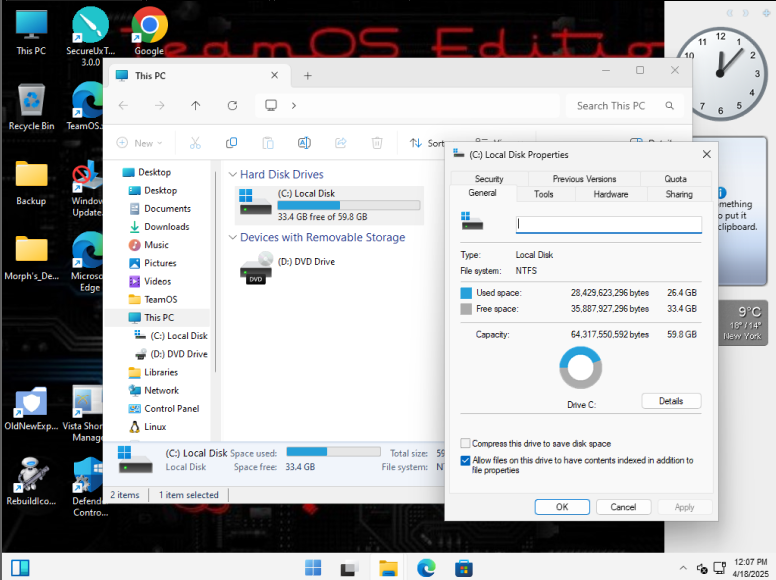Screen dimensions: 776x580
Task: Collapse Devices with Removable Storage group
Action: [232, 238]
